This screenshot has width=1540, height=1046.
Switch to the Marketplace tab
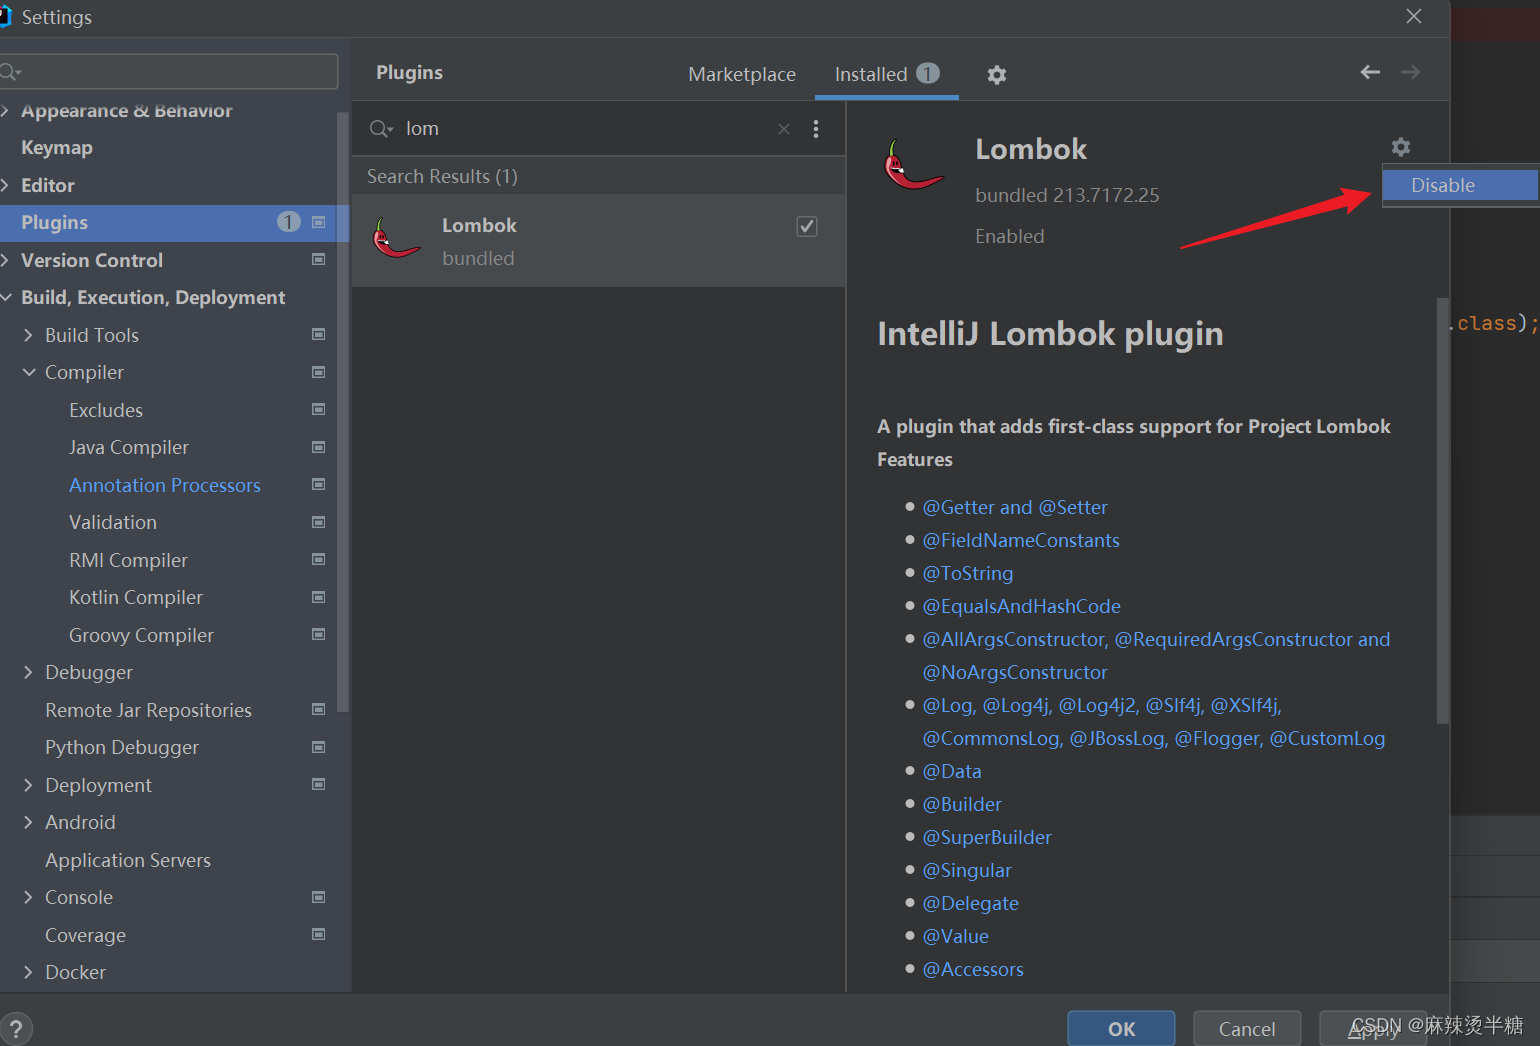[x=742, y=74]
